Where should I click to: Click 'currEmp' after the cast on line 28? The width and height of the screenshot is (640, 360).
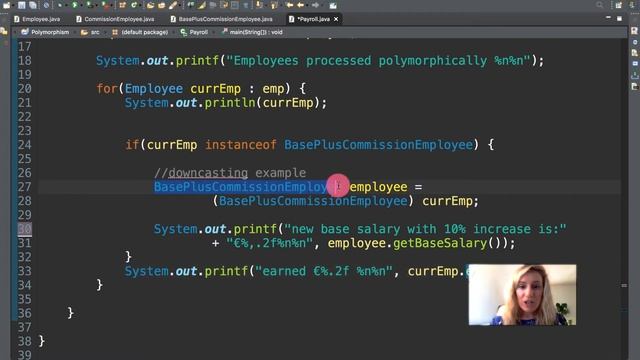click(447, 201)
